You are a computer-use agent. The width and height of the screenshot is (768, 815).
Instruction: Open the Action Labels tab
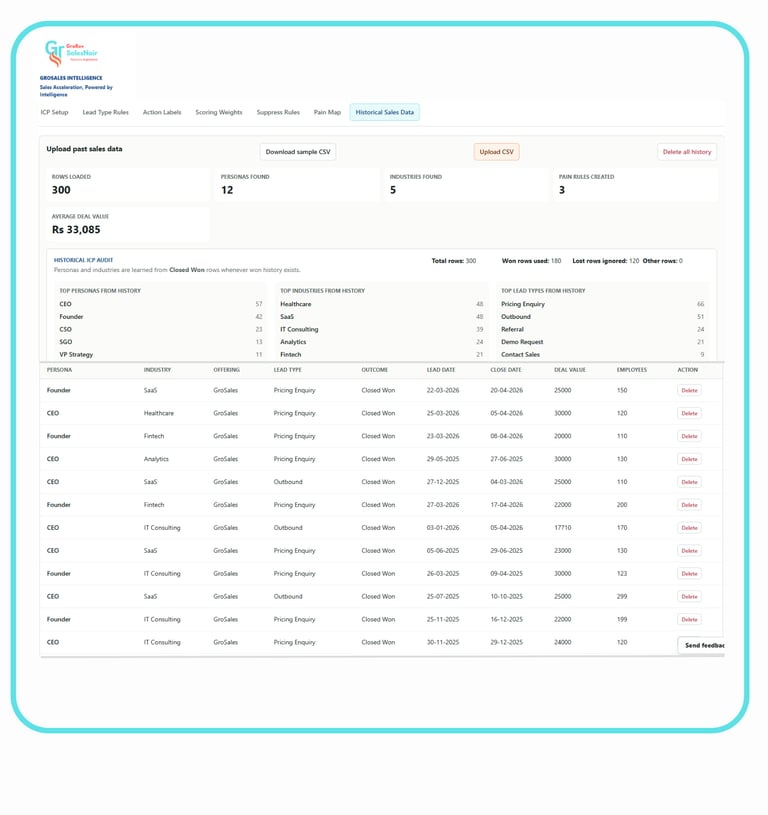[x=162, y=112]
